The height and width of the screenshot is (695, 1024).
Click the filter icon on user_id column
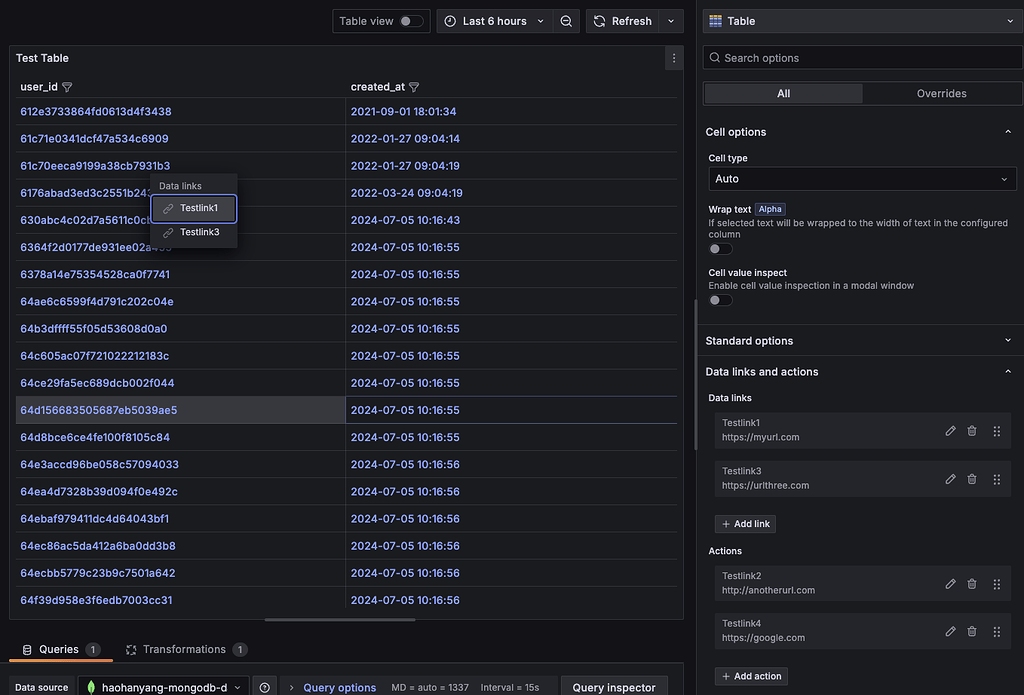(66, 87)
